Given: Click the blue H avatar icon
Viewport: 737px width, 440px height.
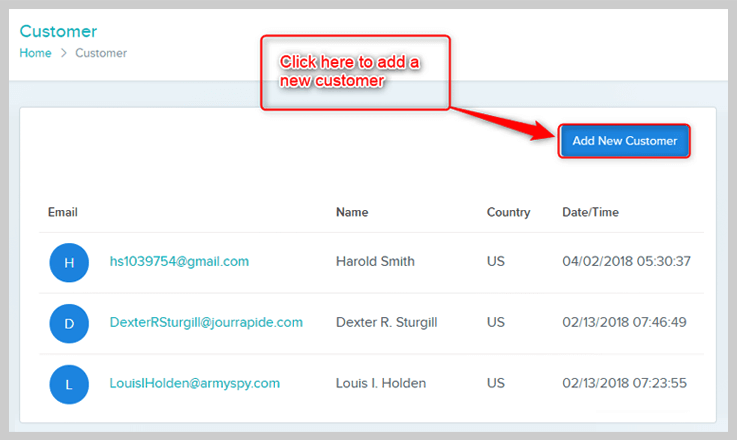Looking at the screenshot, I should [69, 262].
